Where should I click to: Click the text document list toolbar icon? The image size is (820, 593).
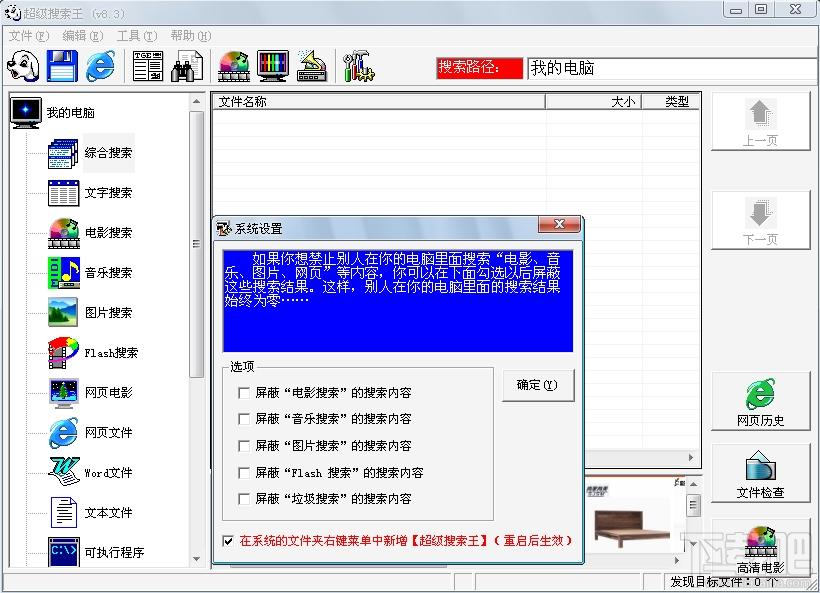(x=147, y=66)
